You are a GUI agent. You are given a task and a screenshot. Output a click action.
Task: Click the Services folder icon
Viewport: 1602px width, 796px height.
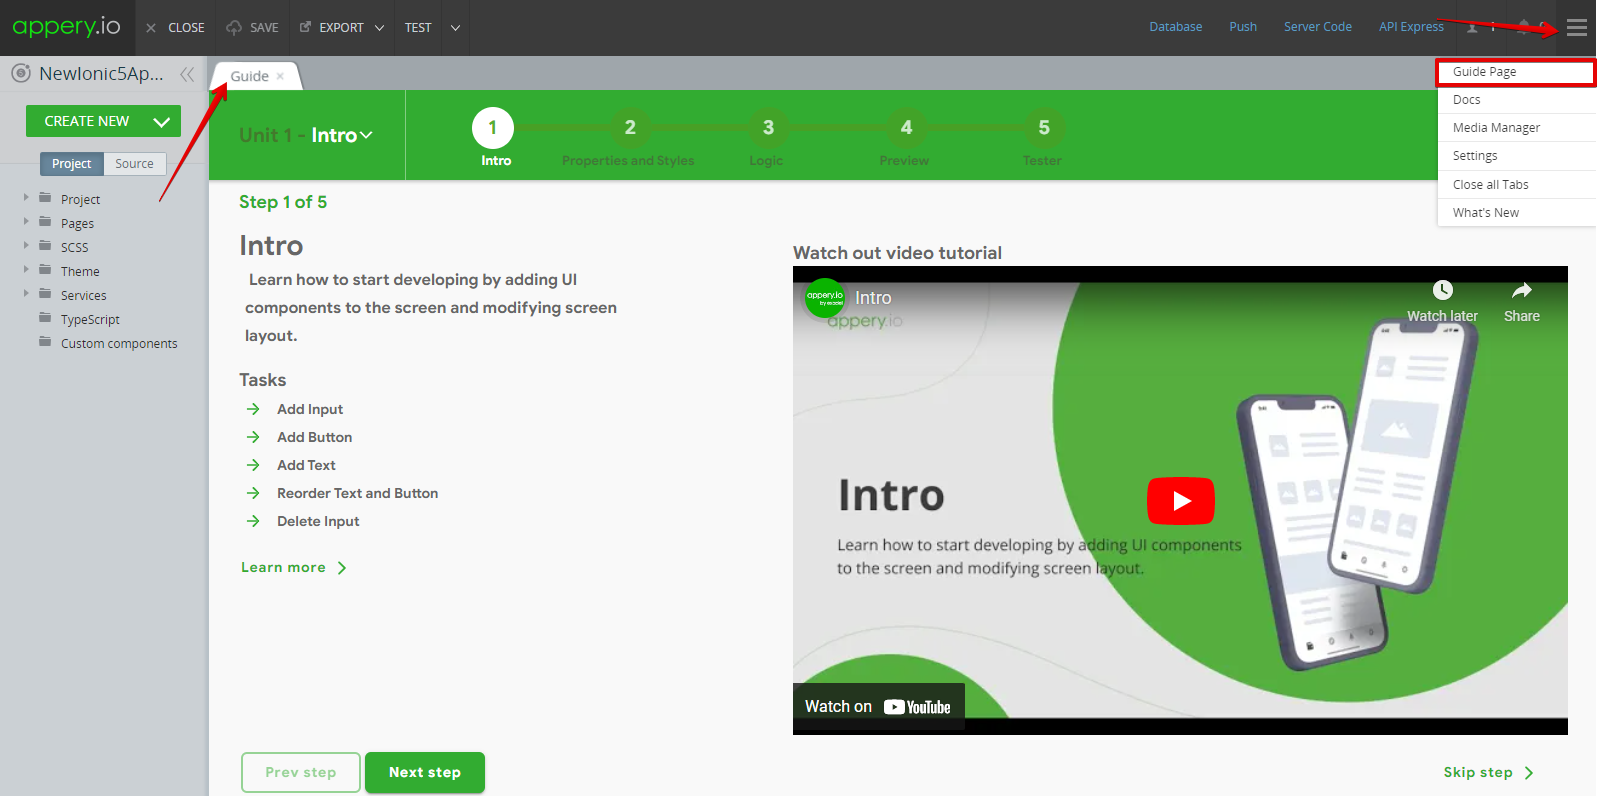45,294
